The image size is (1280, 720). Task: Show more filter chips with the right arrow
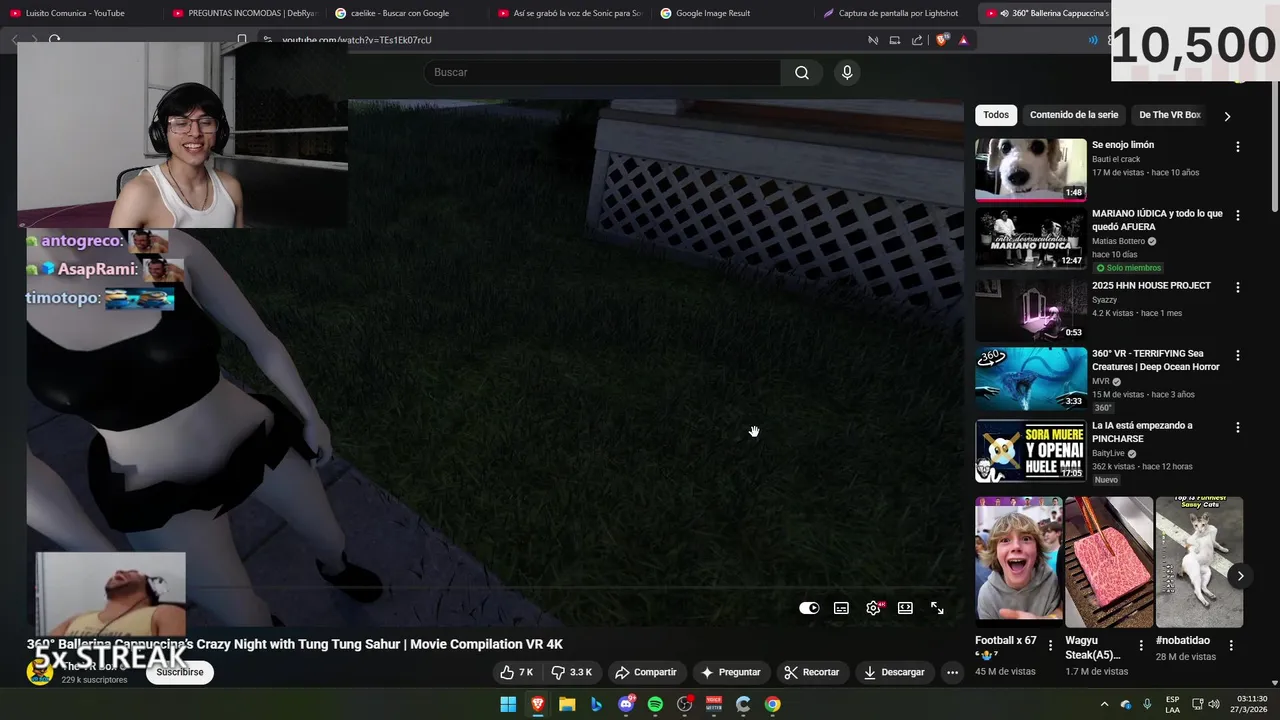pyautogui.click(x=1227, y=116)
